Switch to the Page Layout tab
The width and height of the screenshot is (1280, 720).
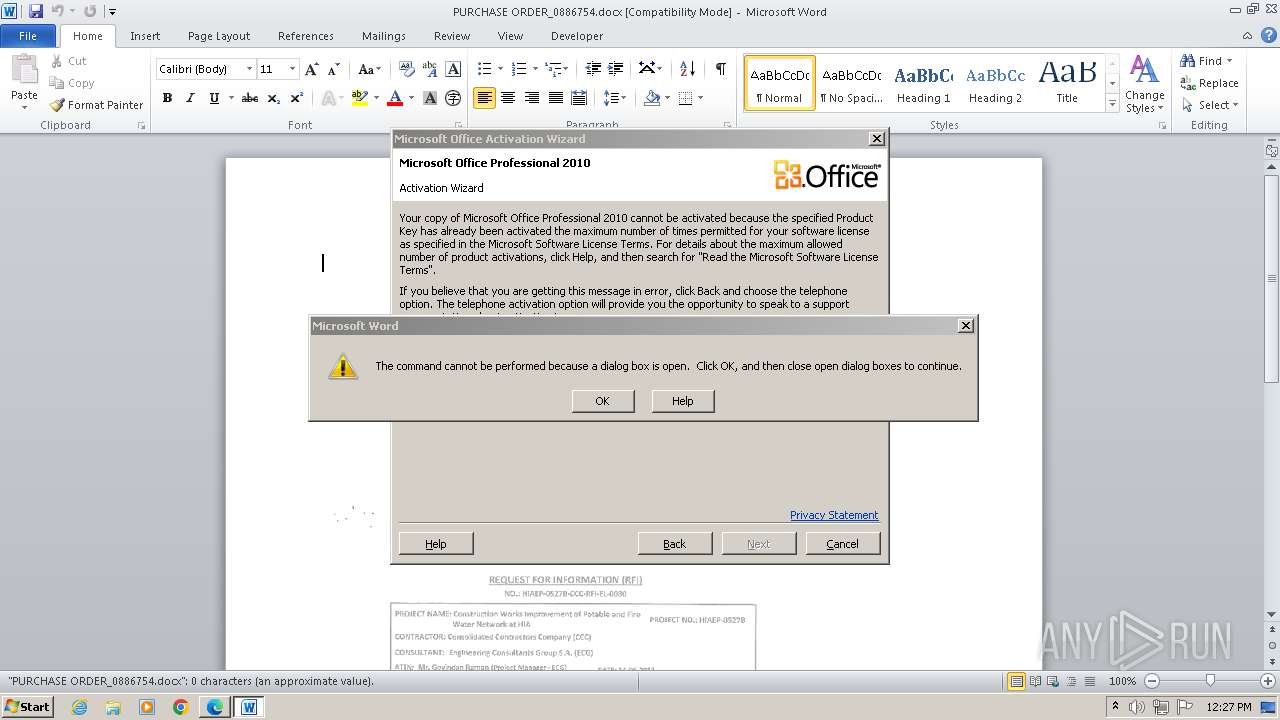[x=219, y=36]
